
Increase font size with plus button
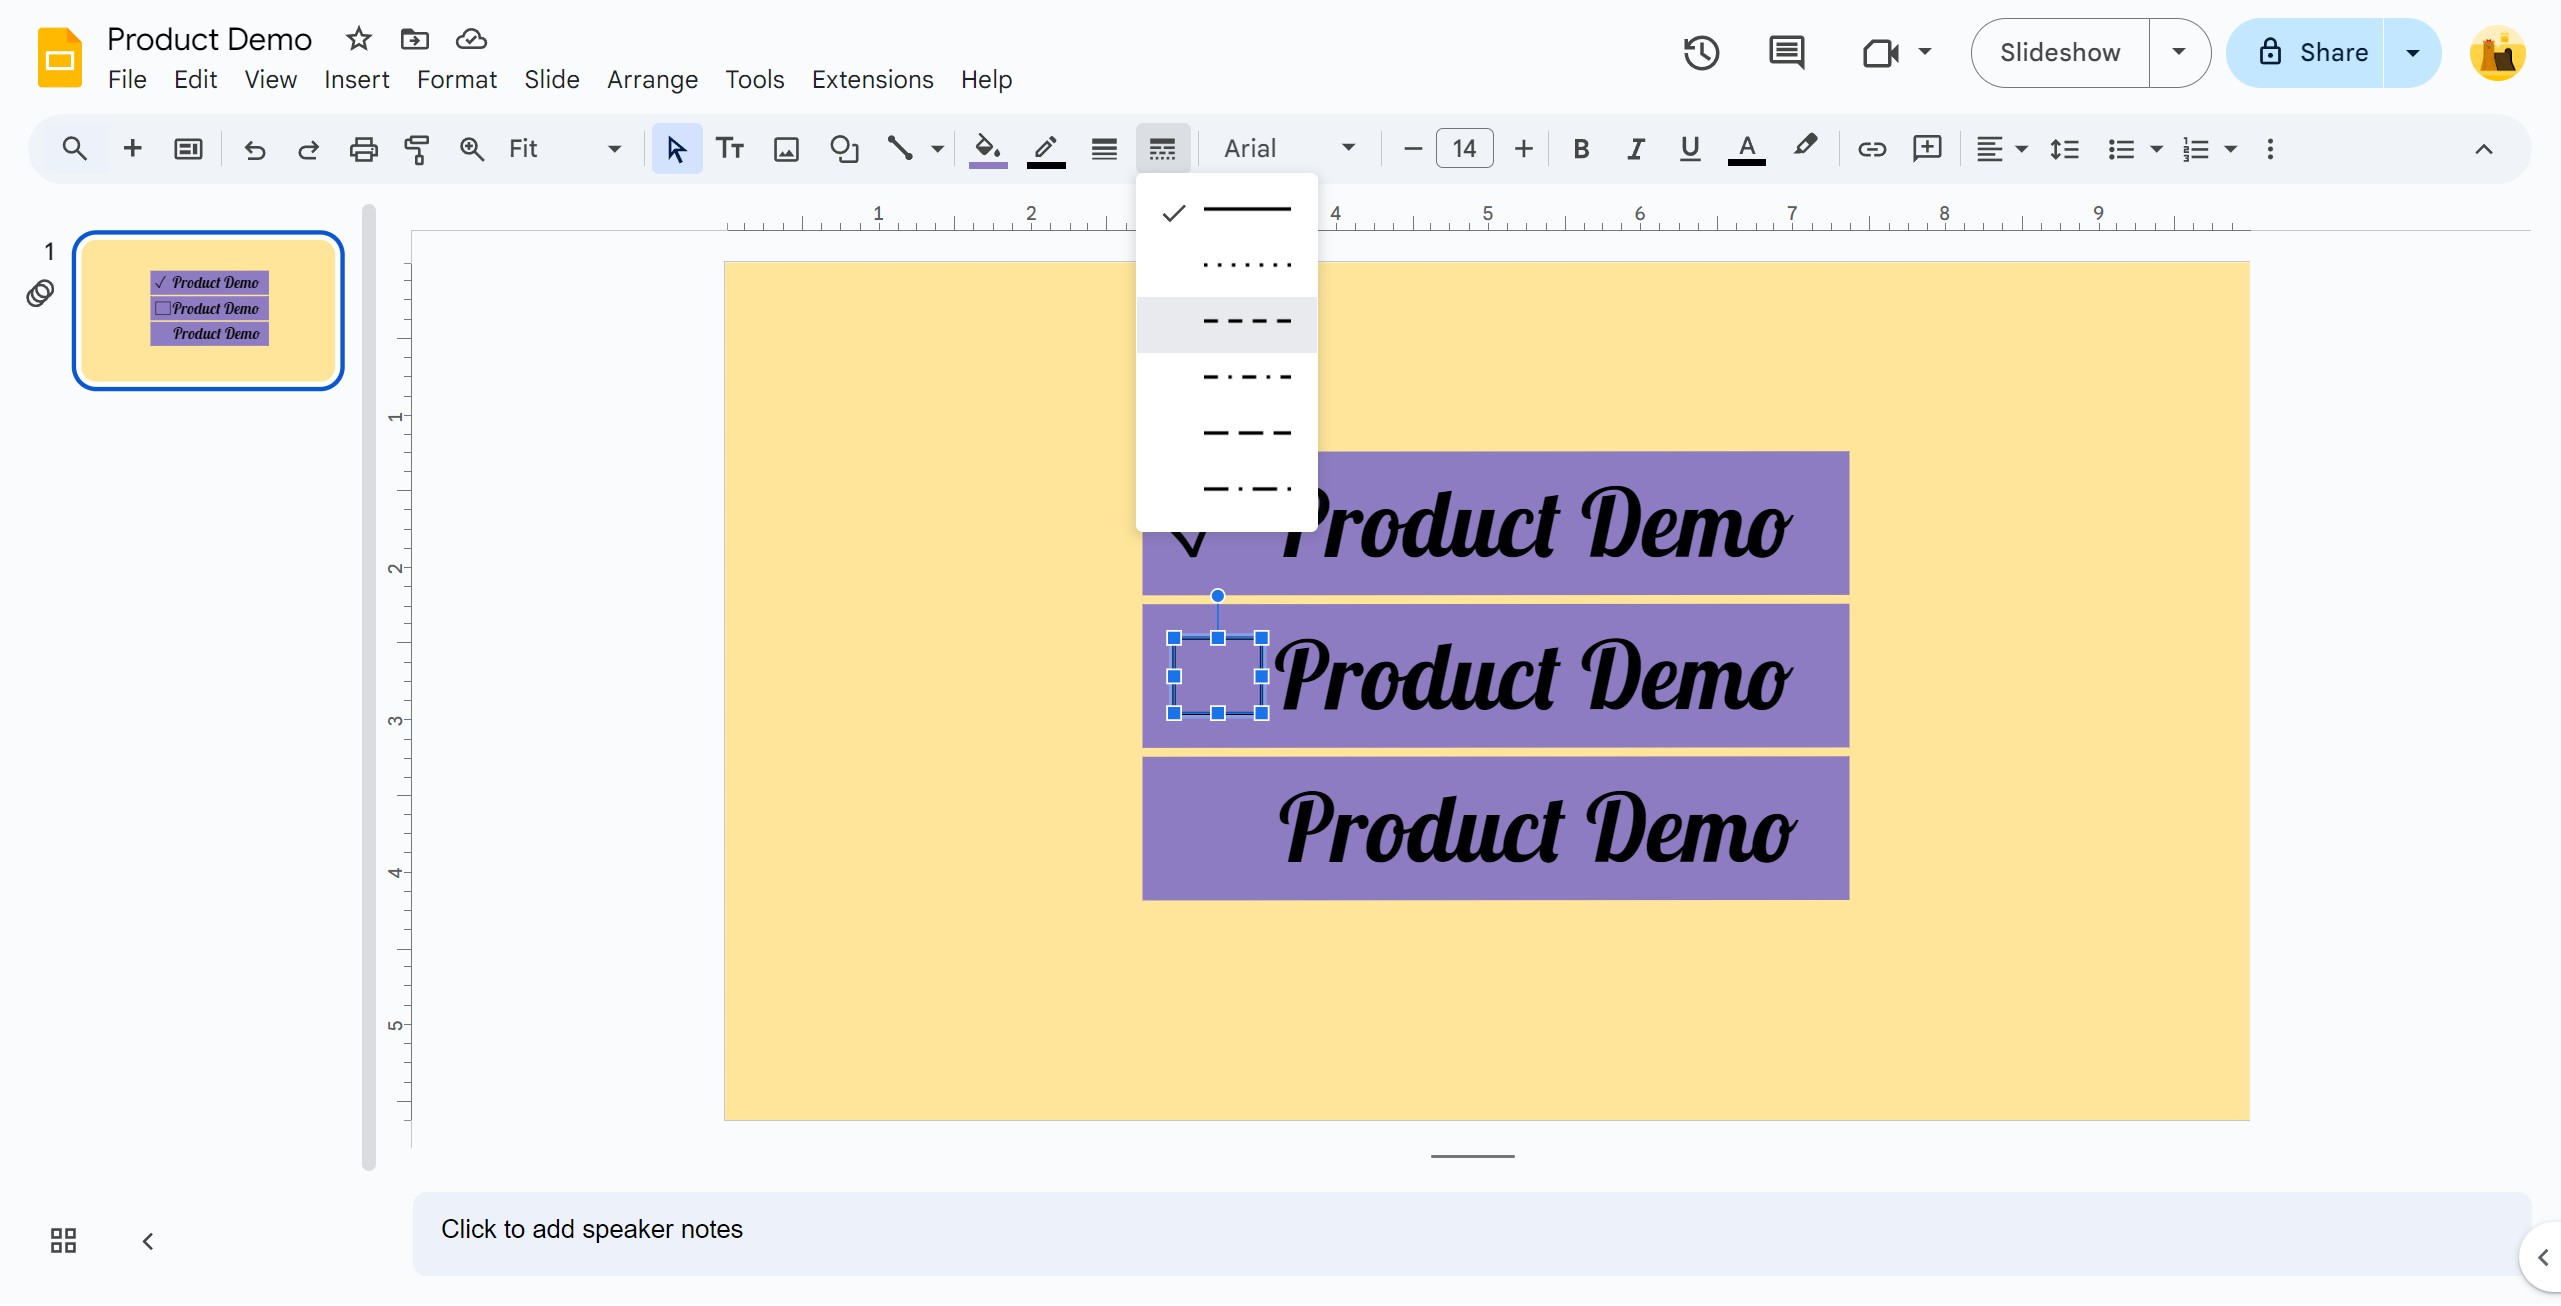pos(1523,149)
